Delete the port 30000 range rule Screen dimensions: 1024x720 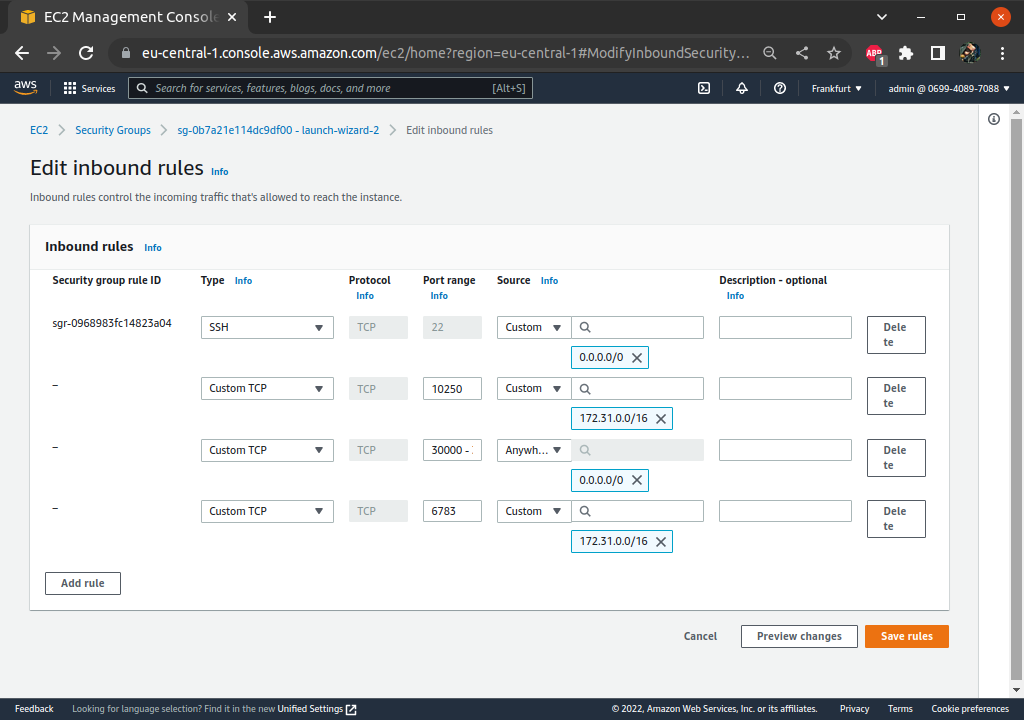(x=896, y=457)
